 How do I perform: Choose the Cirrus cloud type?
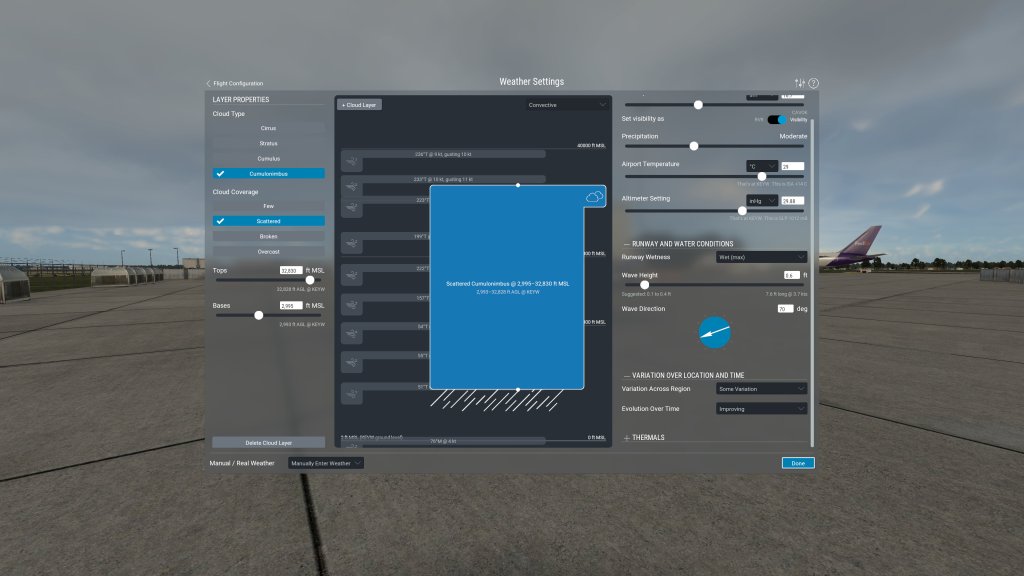[x=268, y=128]
